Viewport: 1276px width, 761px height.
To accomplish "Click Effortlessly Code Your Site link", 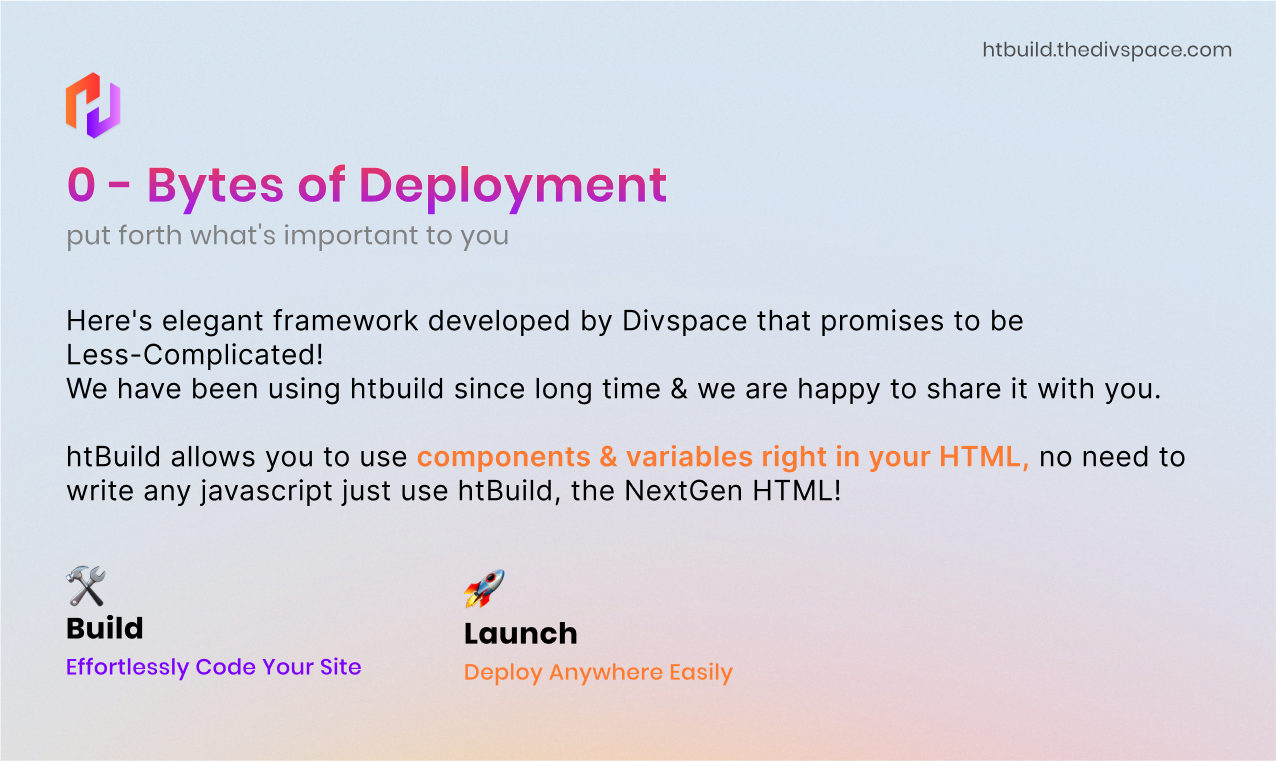I will pos(214,666).
